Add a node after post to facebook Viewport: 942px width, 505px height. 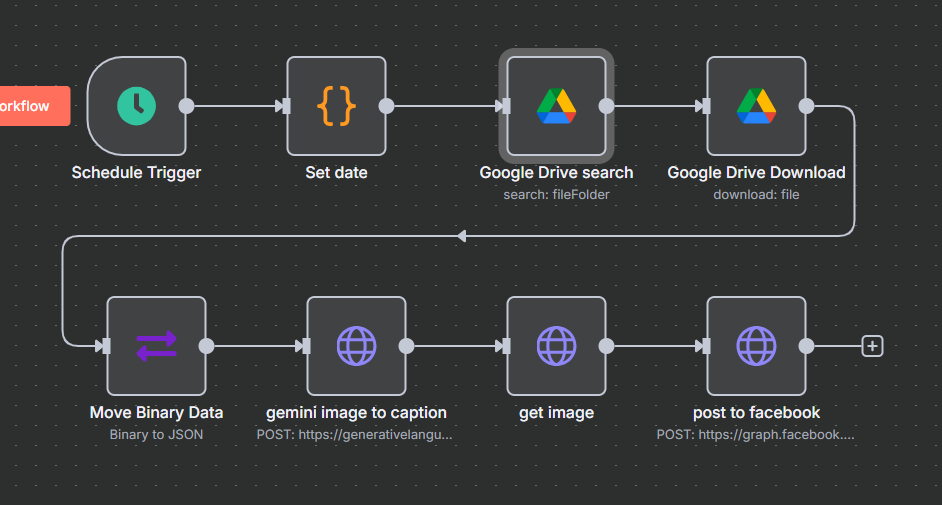click(x=872, y=346)
